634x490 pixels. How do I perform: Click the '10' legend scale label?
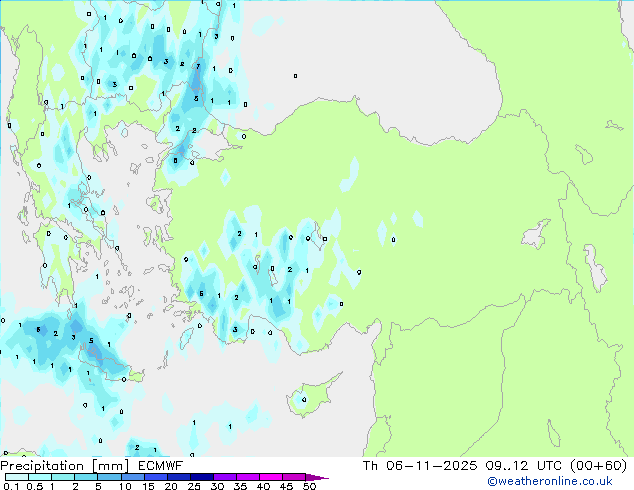pyautogui.click(x=125, y=486)
